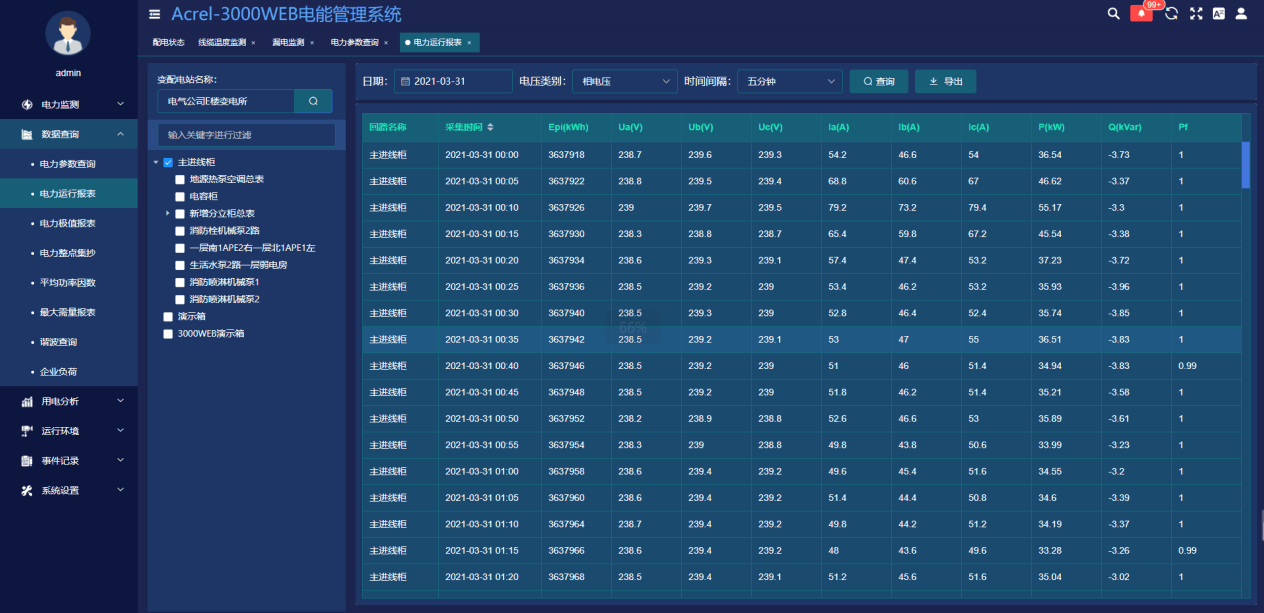Click the 电气公司E楼变电所 substation field
The image size is (1264, 613).
(x=226, y=101)
